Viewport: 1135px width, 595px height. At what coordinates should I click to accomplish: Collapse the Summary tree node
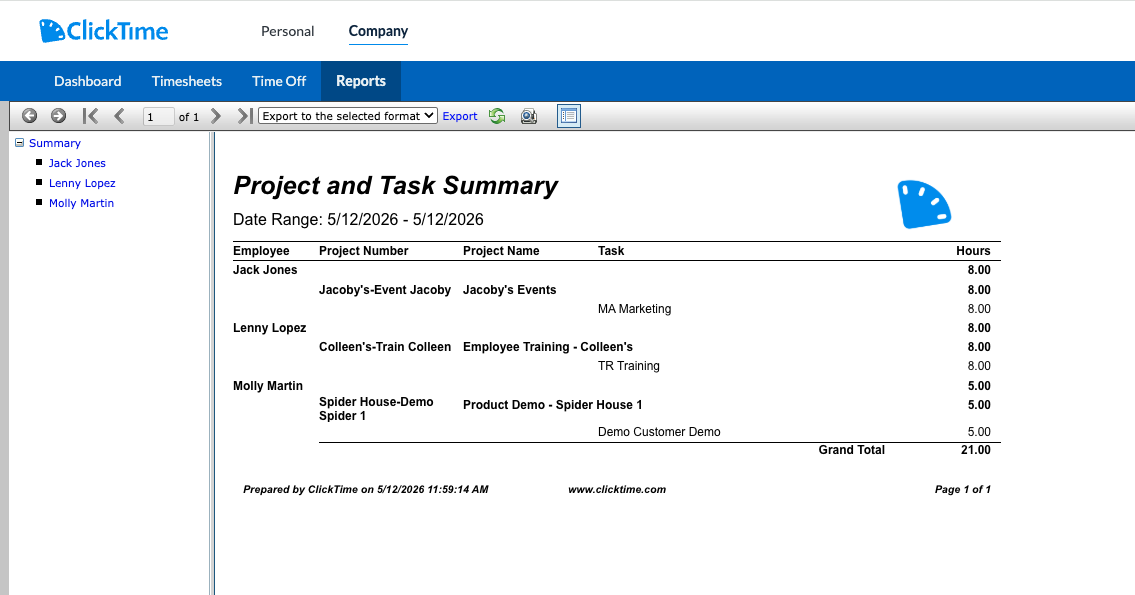coord(20,143)
